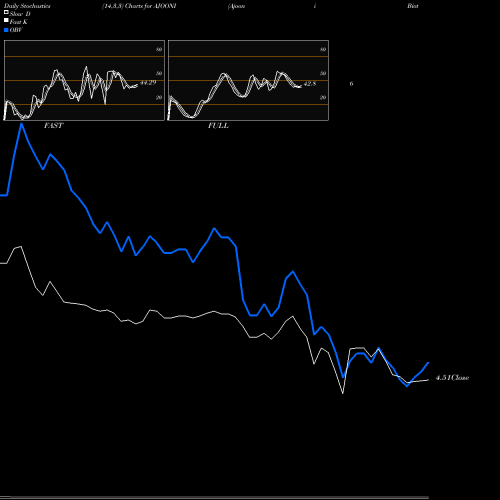Click the '4.51 Close' price label
This screenshot has height=500, width=500.
pyautogui.click(x=452, y=378)
